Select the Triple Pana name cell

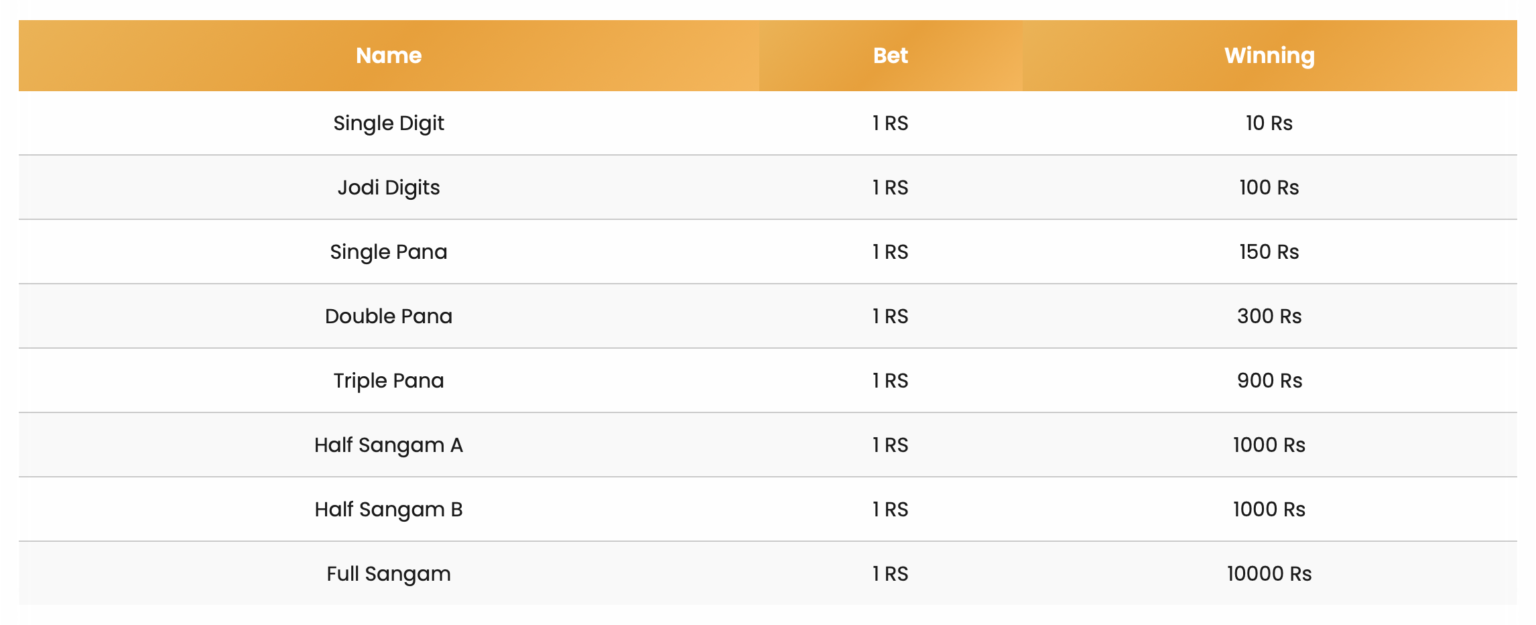tap(388, 380)
